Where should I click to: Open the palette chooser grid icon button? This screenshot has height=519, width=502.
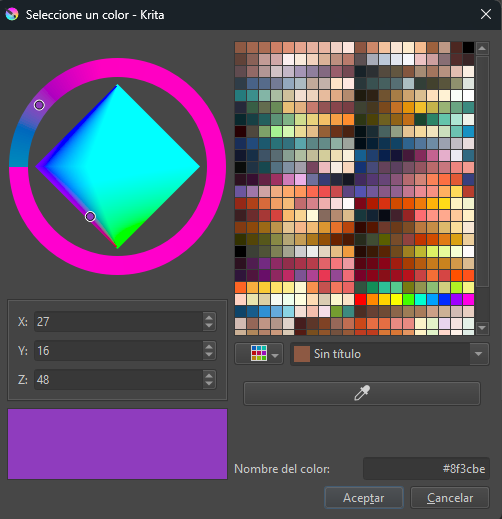(259, 354)
